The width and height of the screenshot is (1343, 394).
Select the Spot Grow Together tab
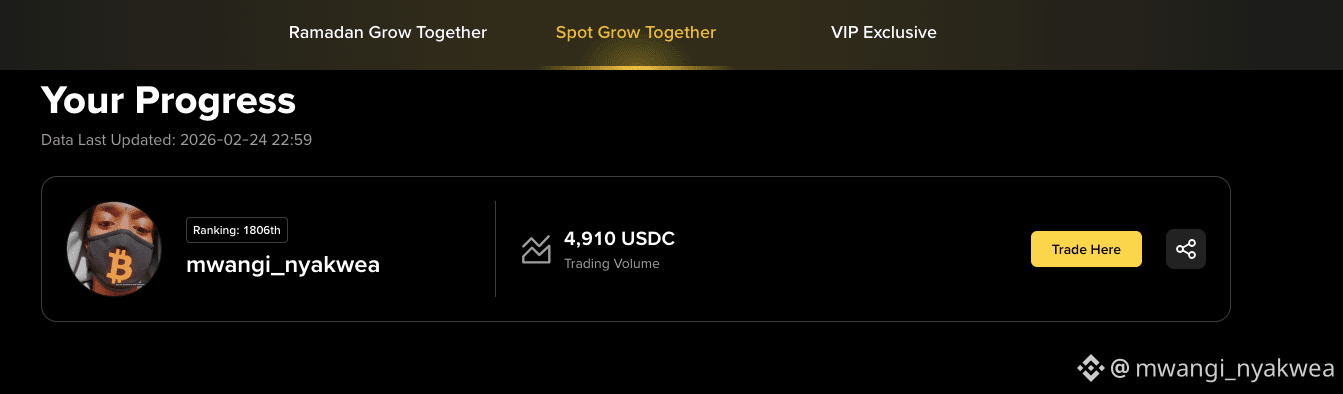pyautogui.click(x=636, y=32)
